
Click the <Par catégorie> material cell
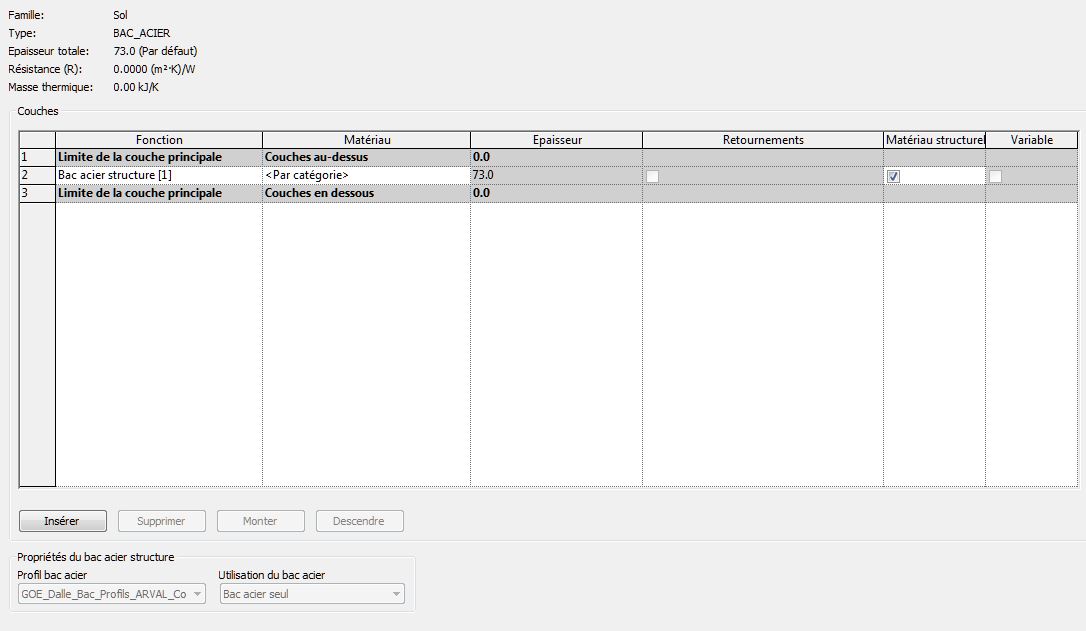(x=366, y=175)
